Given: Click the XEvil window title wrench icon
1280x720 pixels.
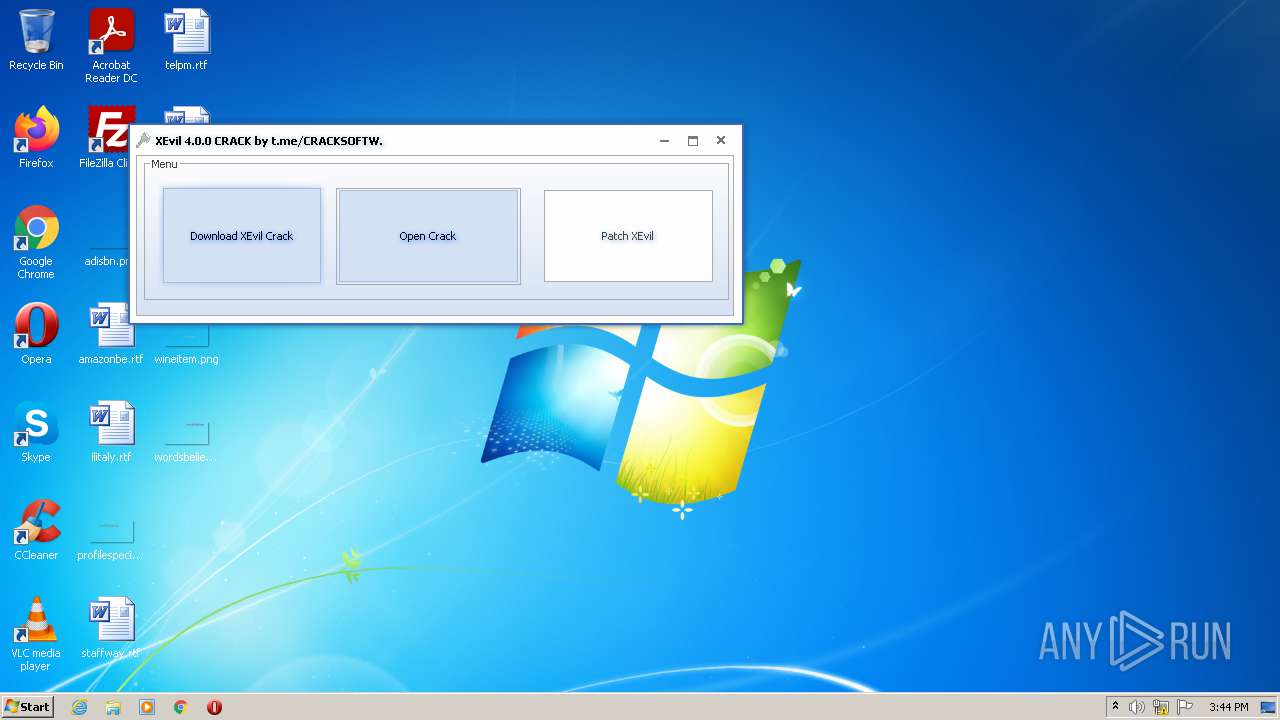Looking at the screenshot, I should (144, 141).
